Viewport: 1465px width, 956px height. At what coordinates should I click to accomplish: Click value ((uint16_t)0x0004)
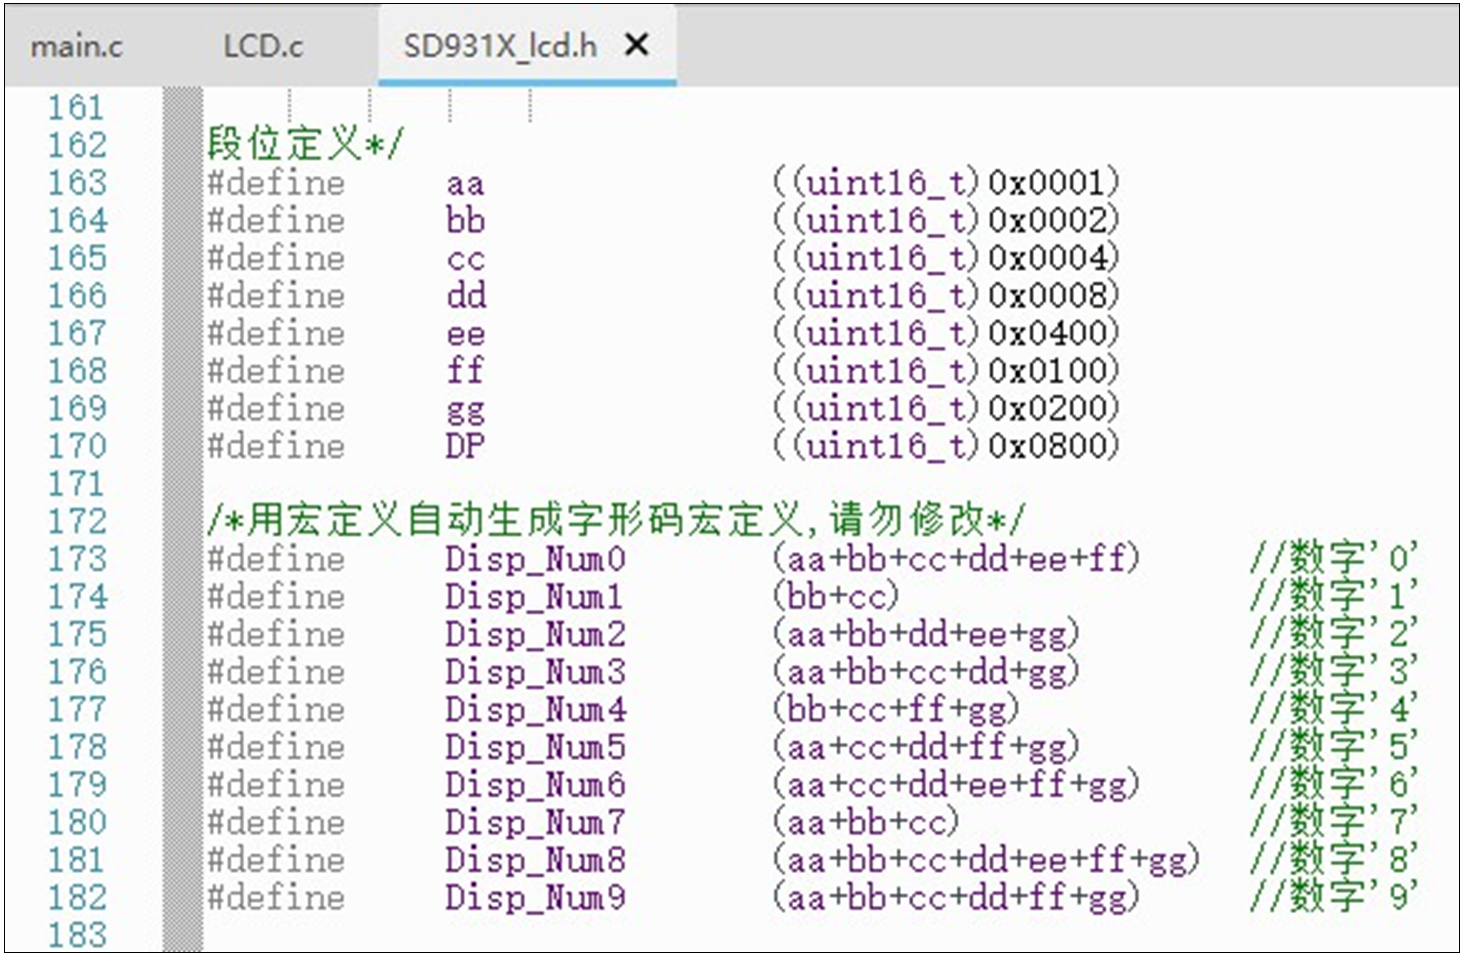[945, 257]
